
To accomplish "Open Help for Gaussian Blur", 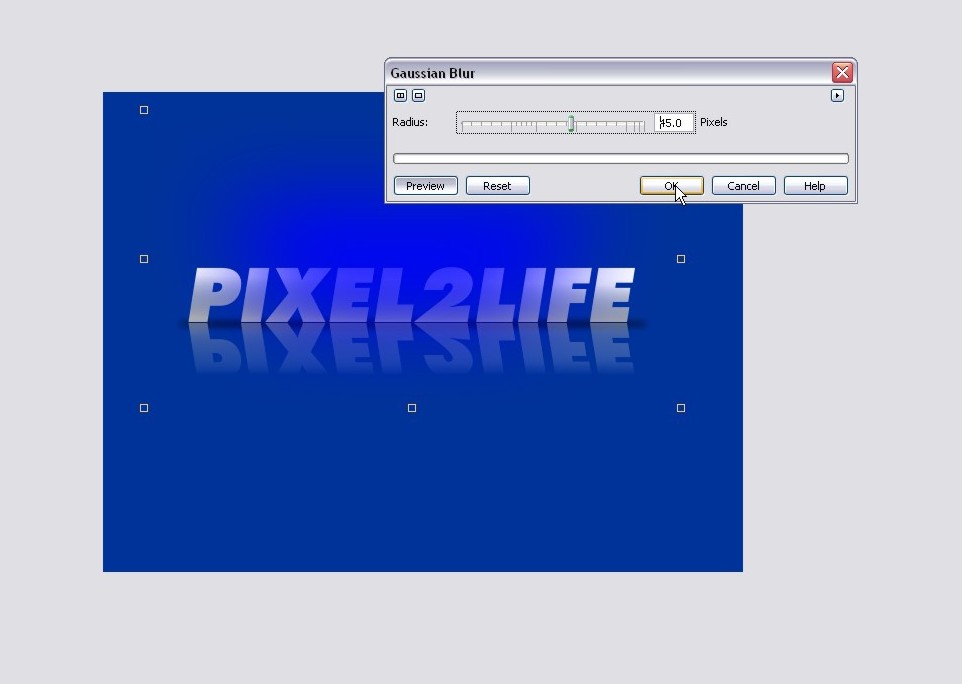I will coord(815,186).
